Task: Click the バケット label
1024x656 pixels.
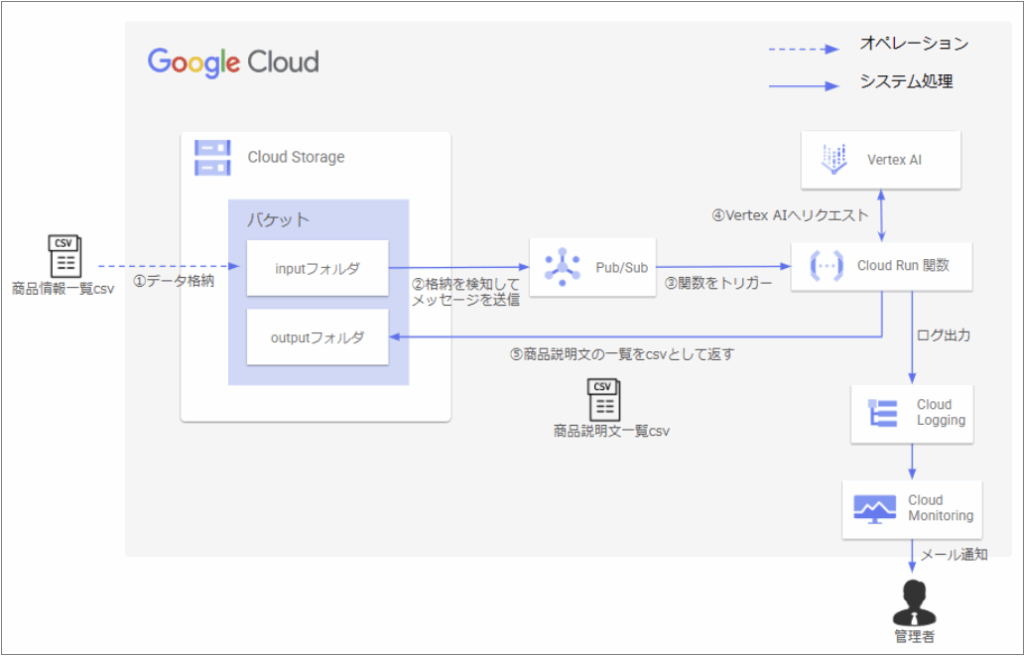Action: [x=278, y=220]
